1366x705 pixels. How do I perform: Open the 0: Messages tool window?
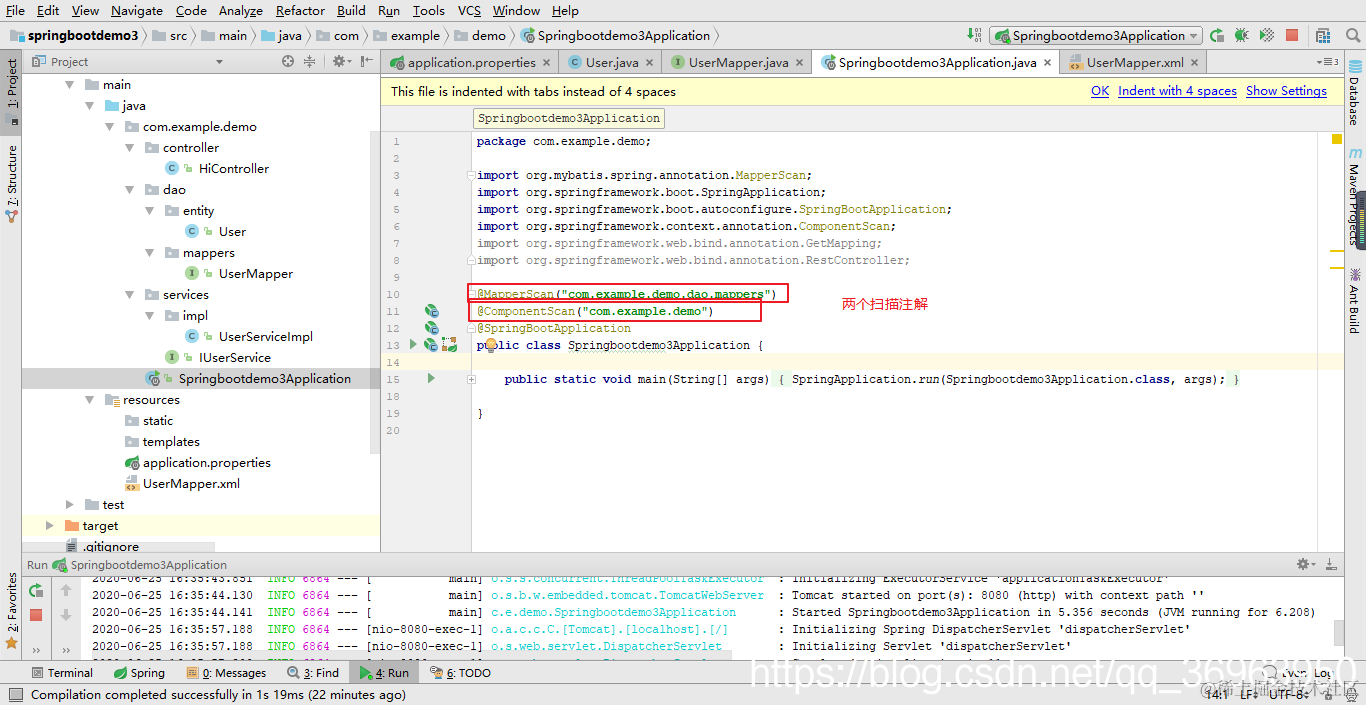(x=225, y=673)
